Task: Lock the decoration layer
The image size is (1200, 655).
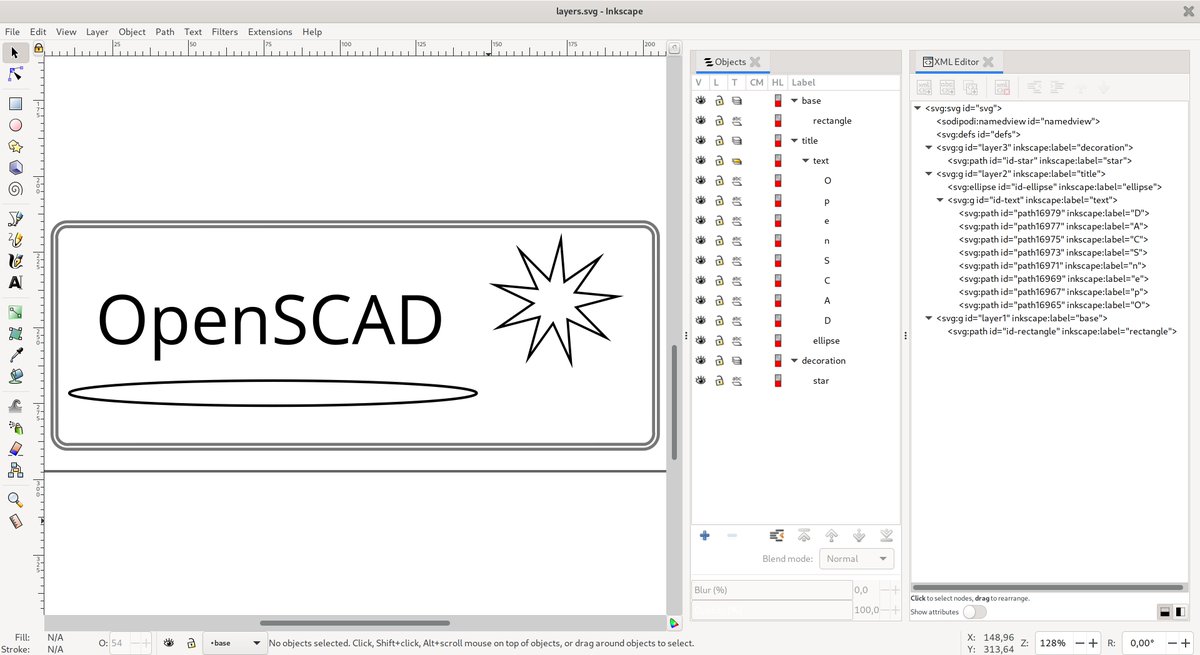Action: [719, 361]
